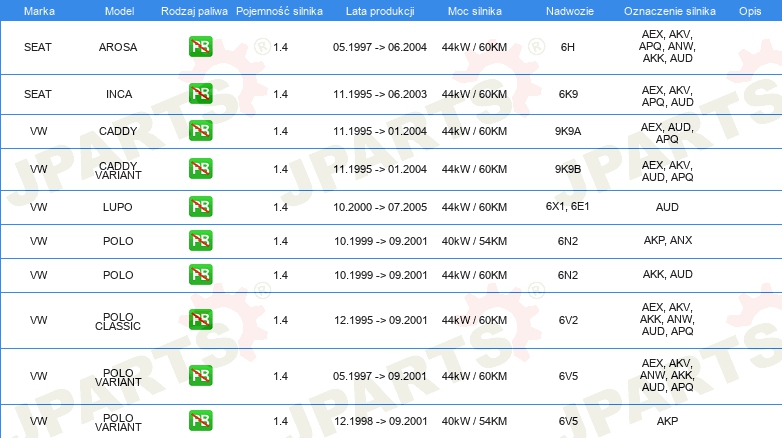The width and height of the screenshot is (782, 438).
Task: Click the fuel icon in SEAT AROSA row
Action: point(200,47)
